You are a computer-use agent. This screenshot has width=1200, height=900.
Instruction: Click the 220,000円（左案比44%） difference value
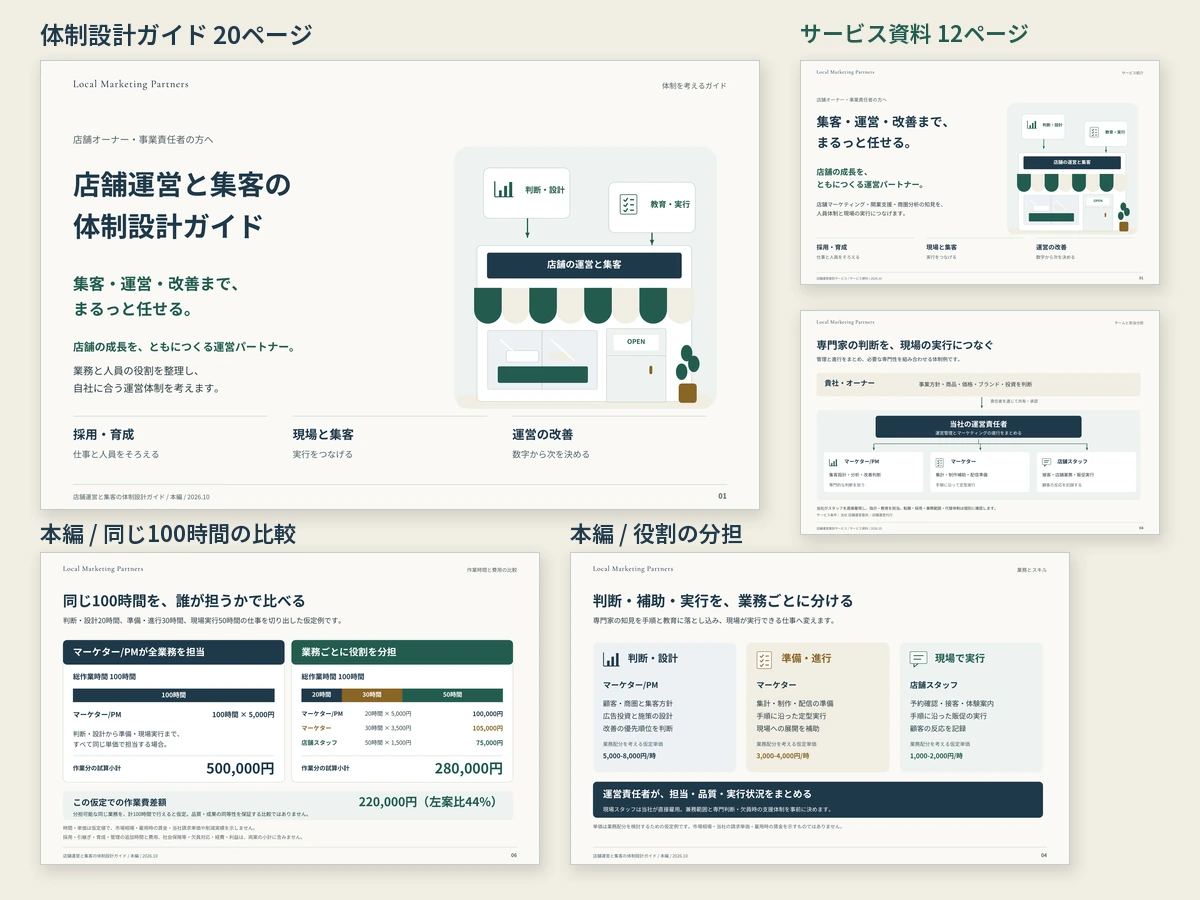point(428,802)
